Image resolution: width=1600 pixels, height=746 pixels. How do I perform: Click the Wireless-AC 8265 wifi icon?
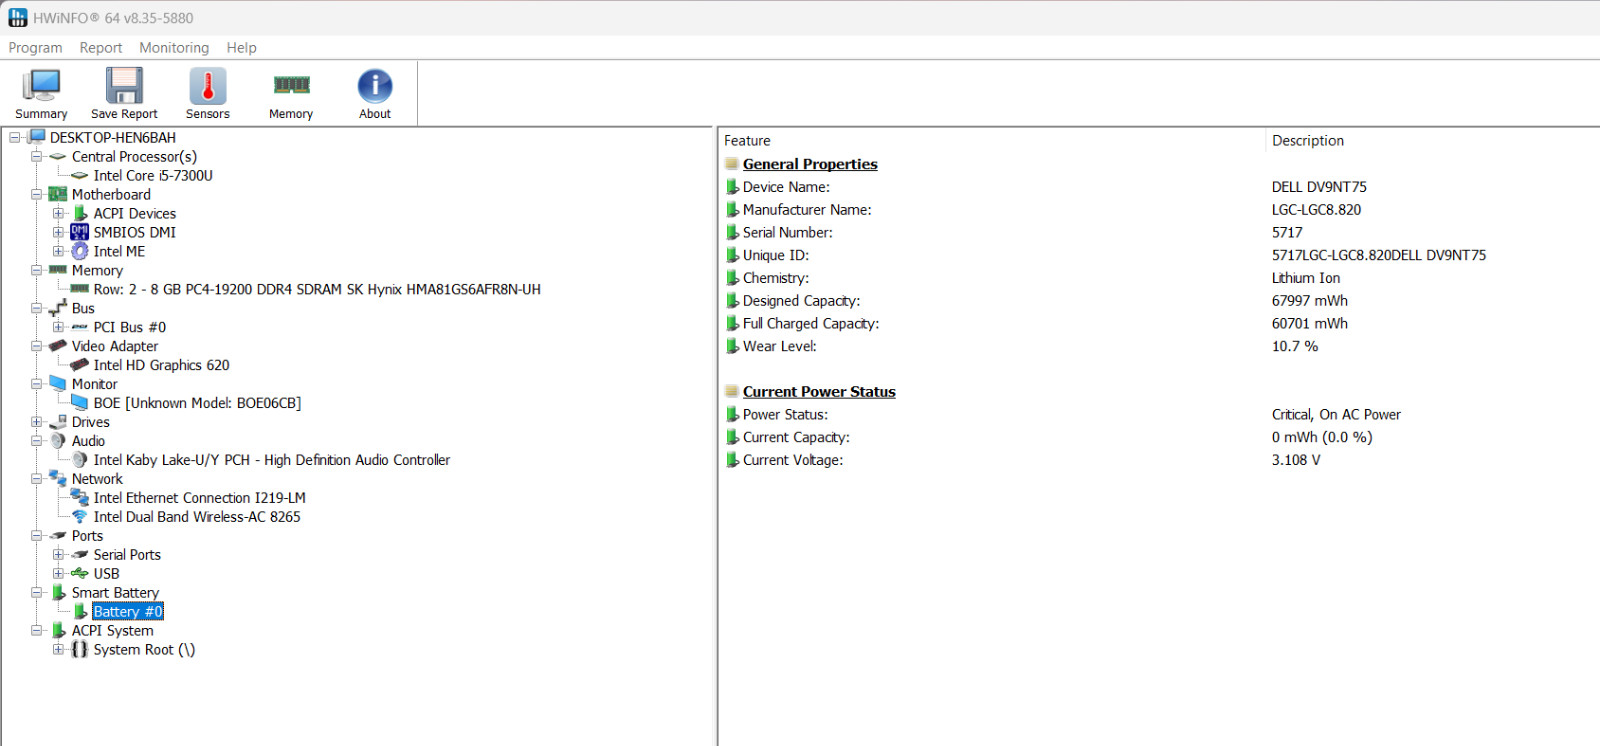click(80, 517)
